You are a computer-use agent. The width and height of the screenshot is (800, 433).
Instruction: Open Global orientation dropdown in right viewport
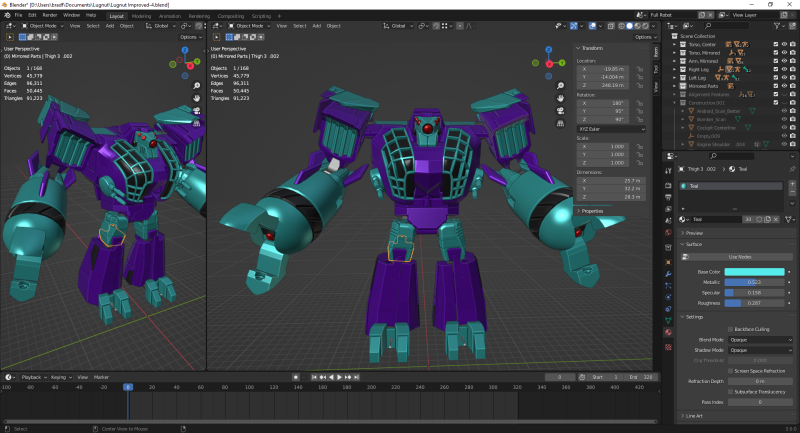tap(398, 26)
